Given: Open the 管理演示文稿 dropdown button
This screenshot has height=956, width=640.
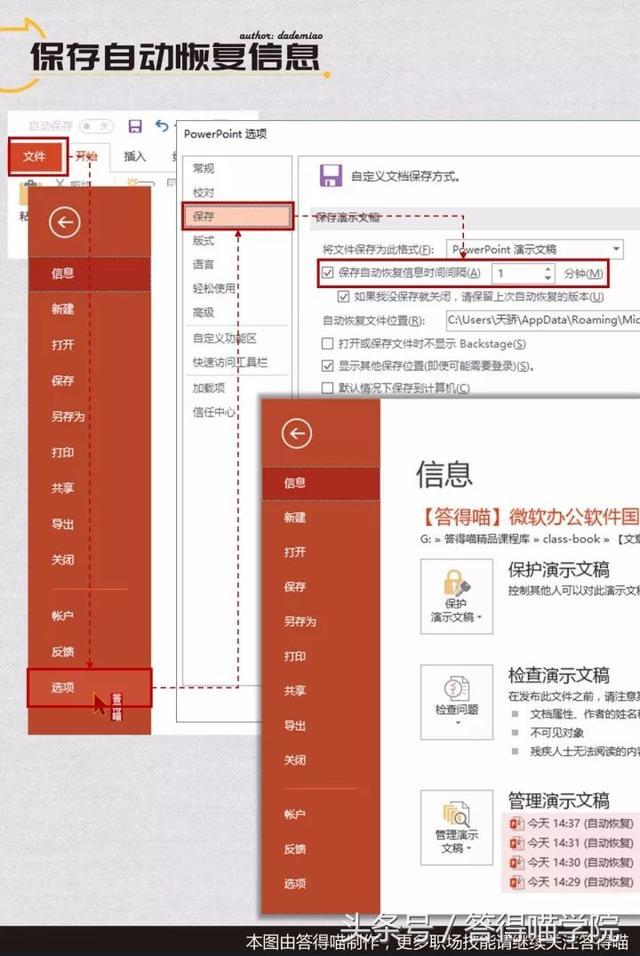Looking at the screenshot, I should tap(457, 827).
